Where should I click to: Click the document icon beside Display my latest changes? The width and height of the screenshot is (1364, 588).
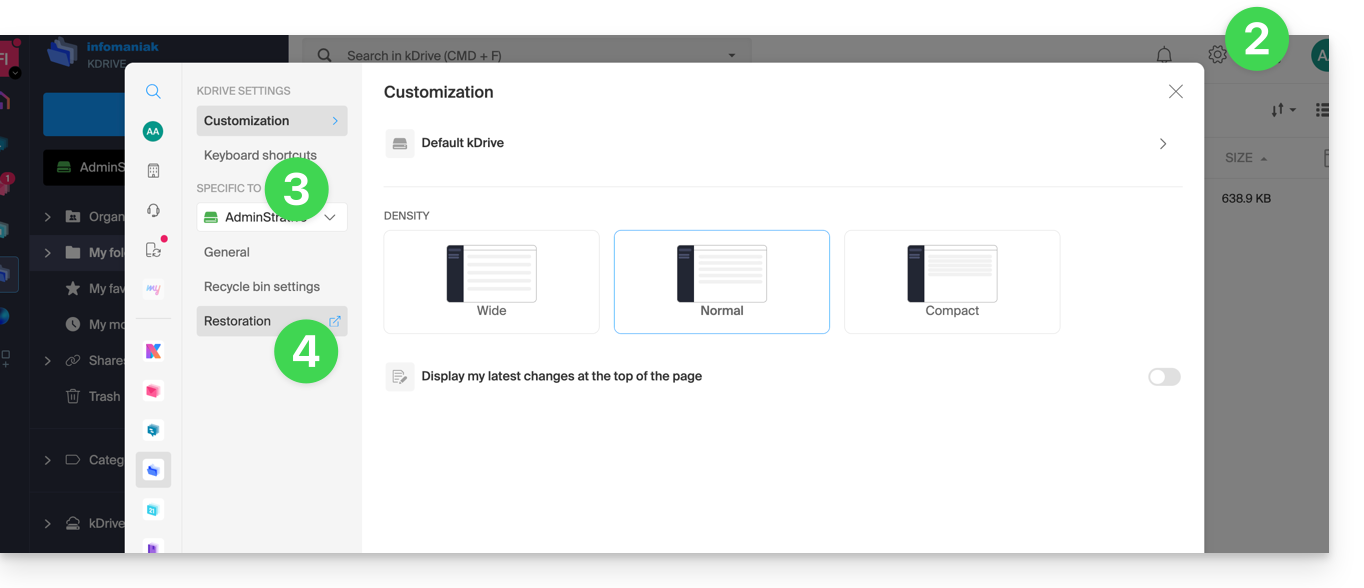(400, 377)
